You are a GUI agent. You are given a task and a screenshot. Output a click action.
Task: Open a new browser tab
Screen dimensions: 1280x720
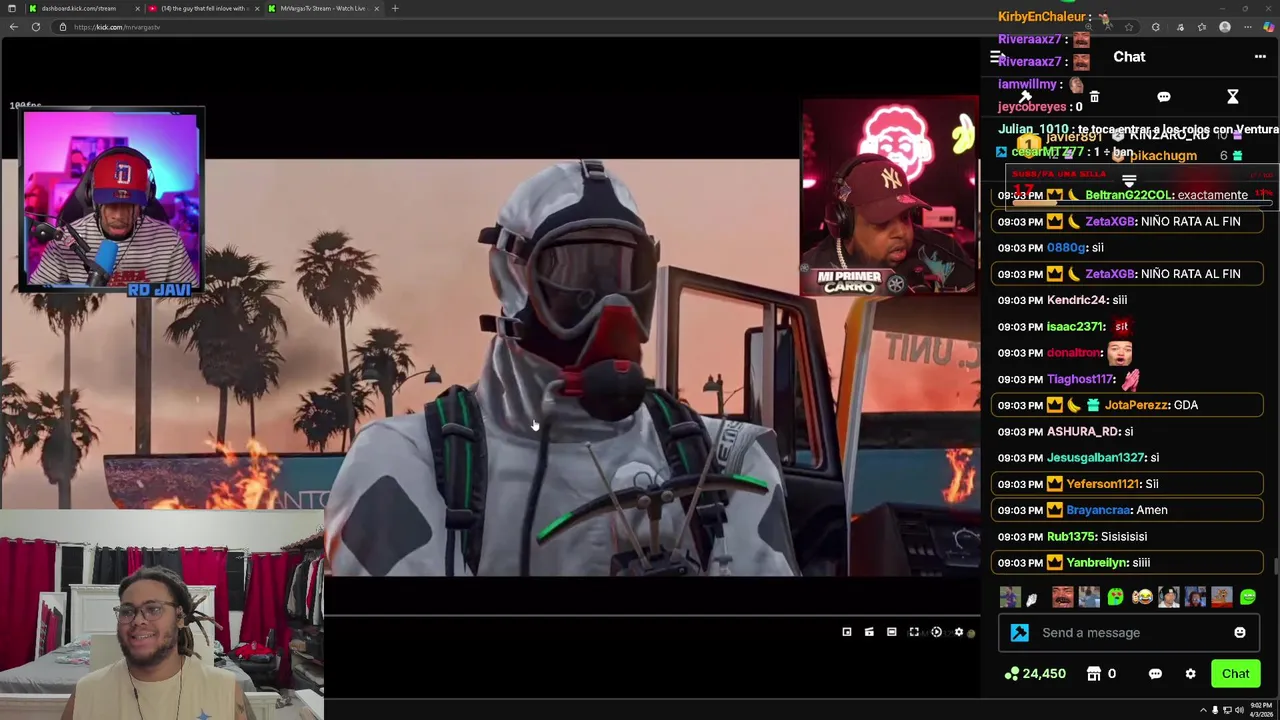[395, 8]
